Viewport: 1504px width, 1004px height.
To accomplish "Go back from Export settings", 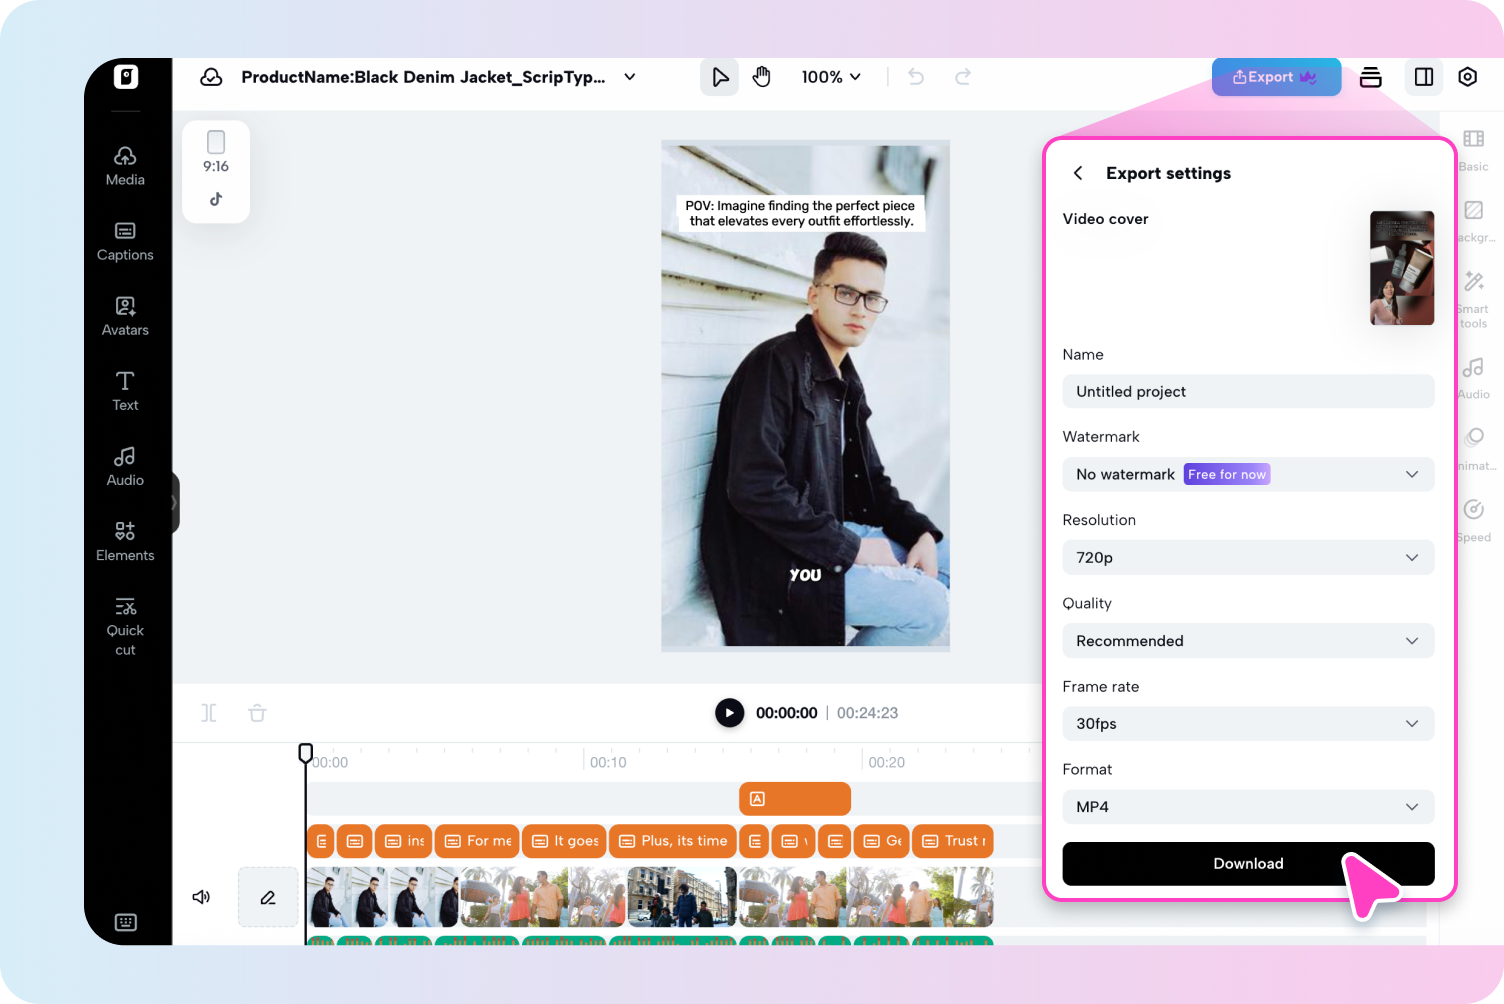I will tap(1078, 173).
